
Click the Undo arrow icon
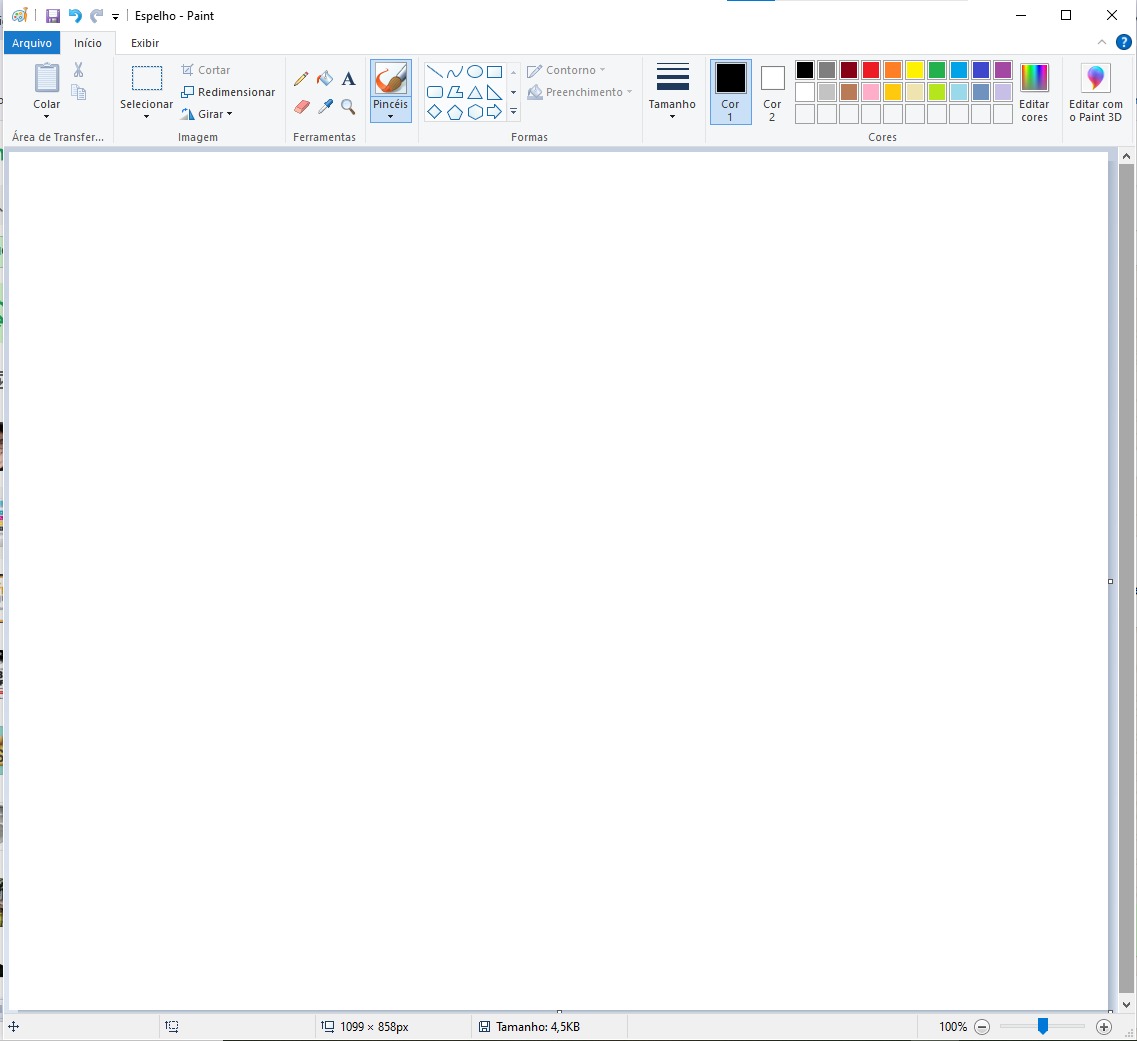click(x=75, y=16)
